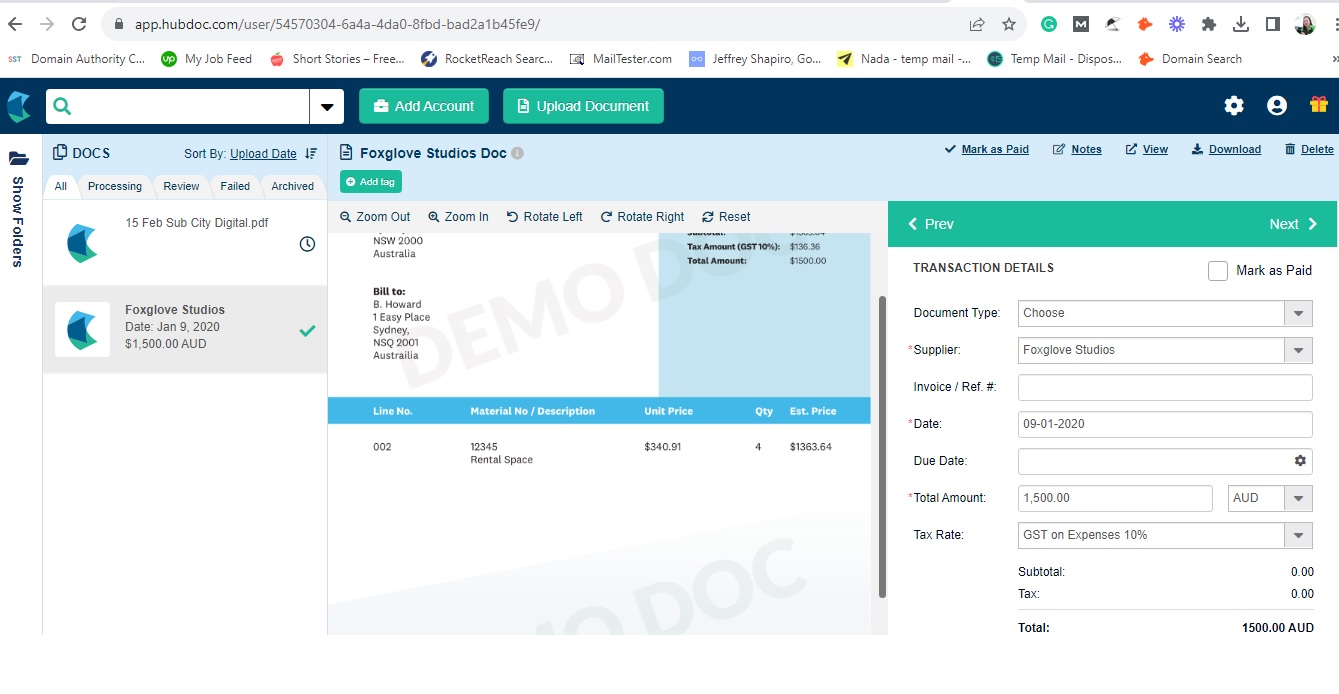Image resolution: width=1339 pixels, height=694 pixels.
Task: Click the Date input field
Action: [x=1165, y=424]
